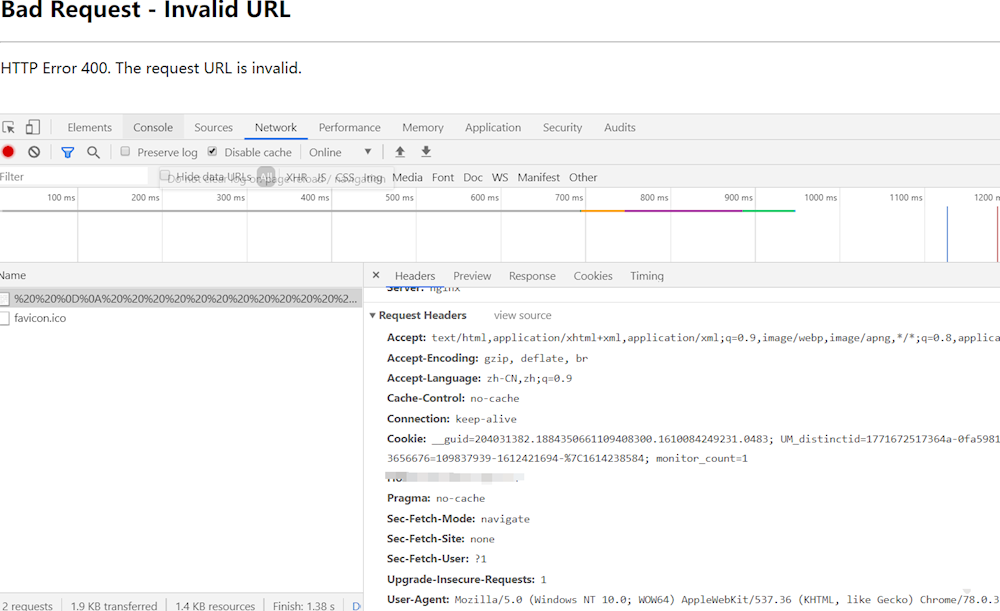
Task: Clear the network log
Action: pos(34,152)
